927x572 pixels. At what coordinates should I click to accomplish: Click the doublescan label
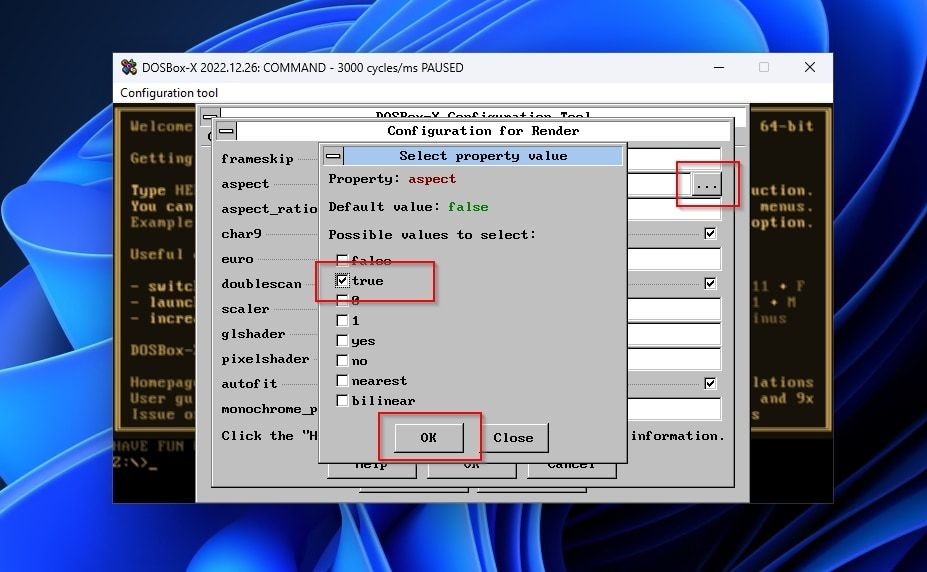(x=261, y=284)
